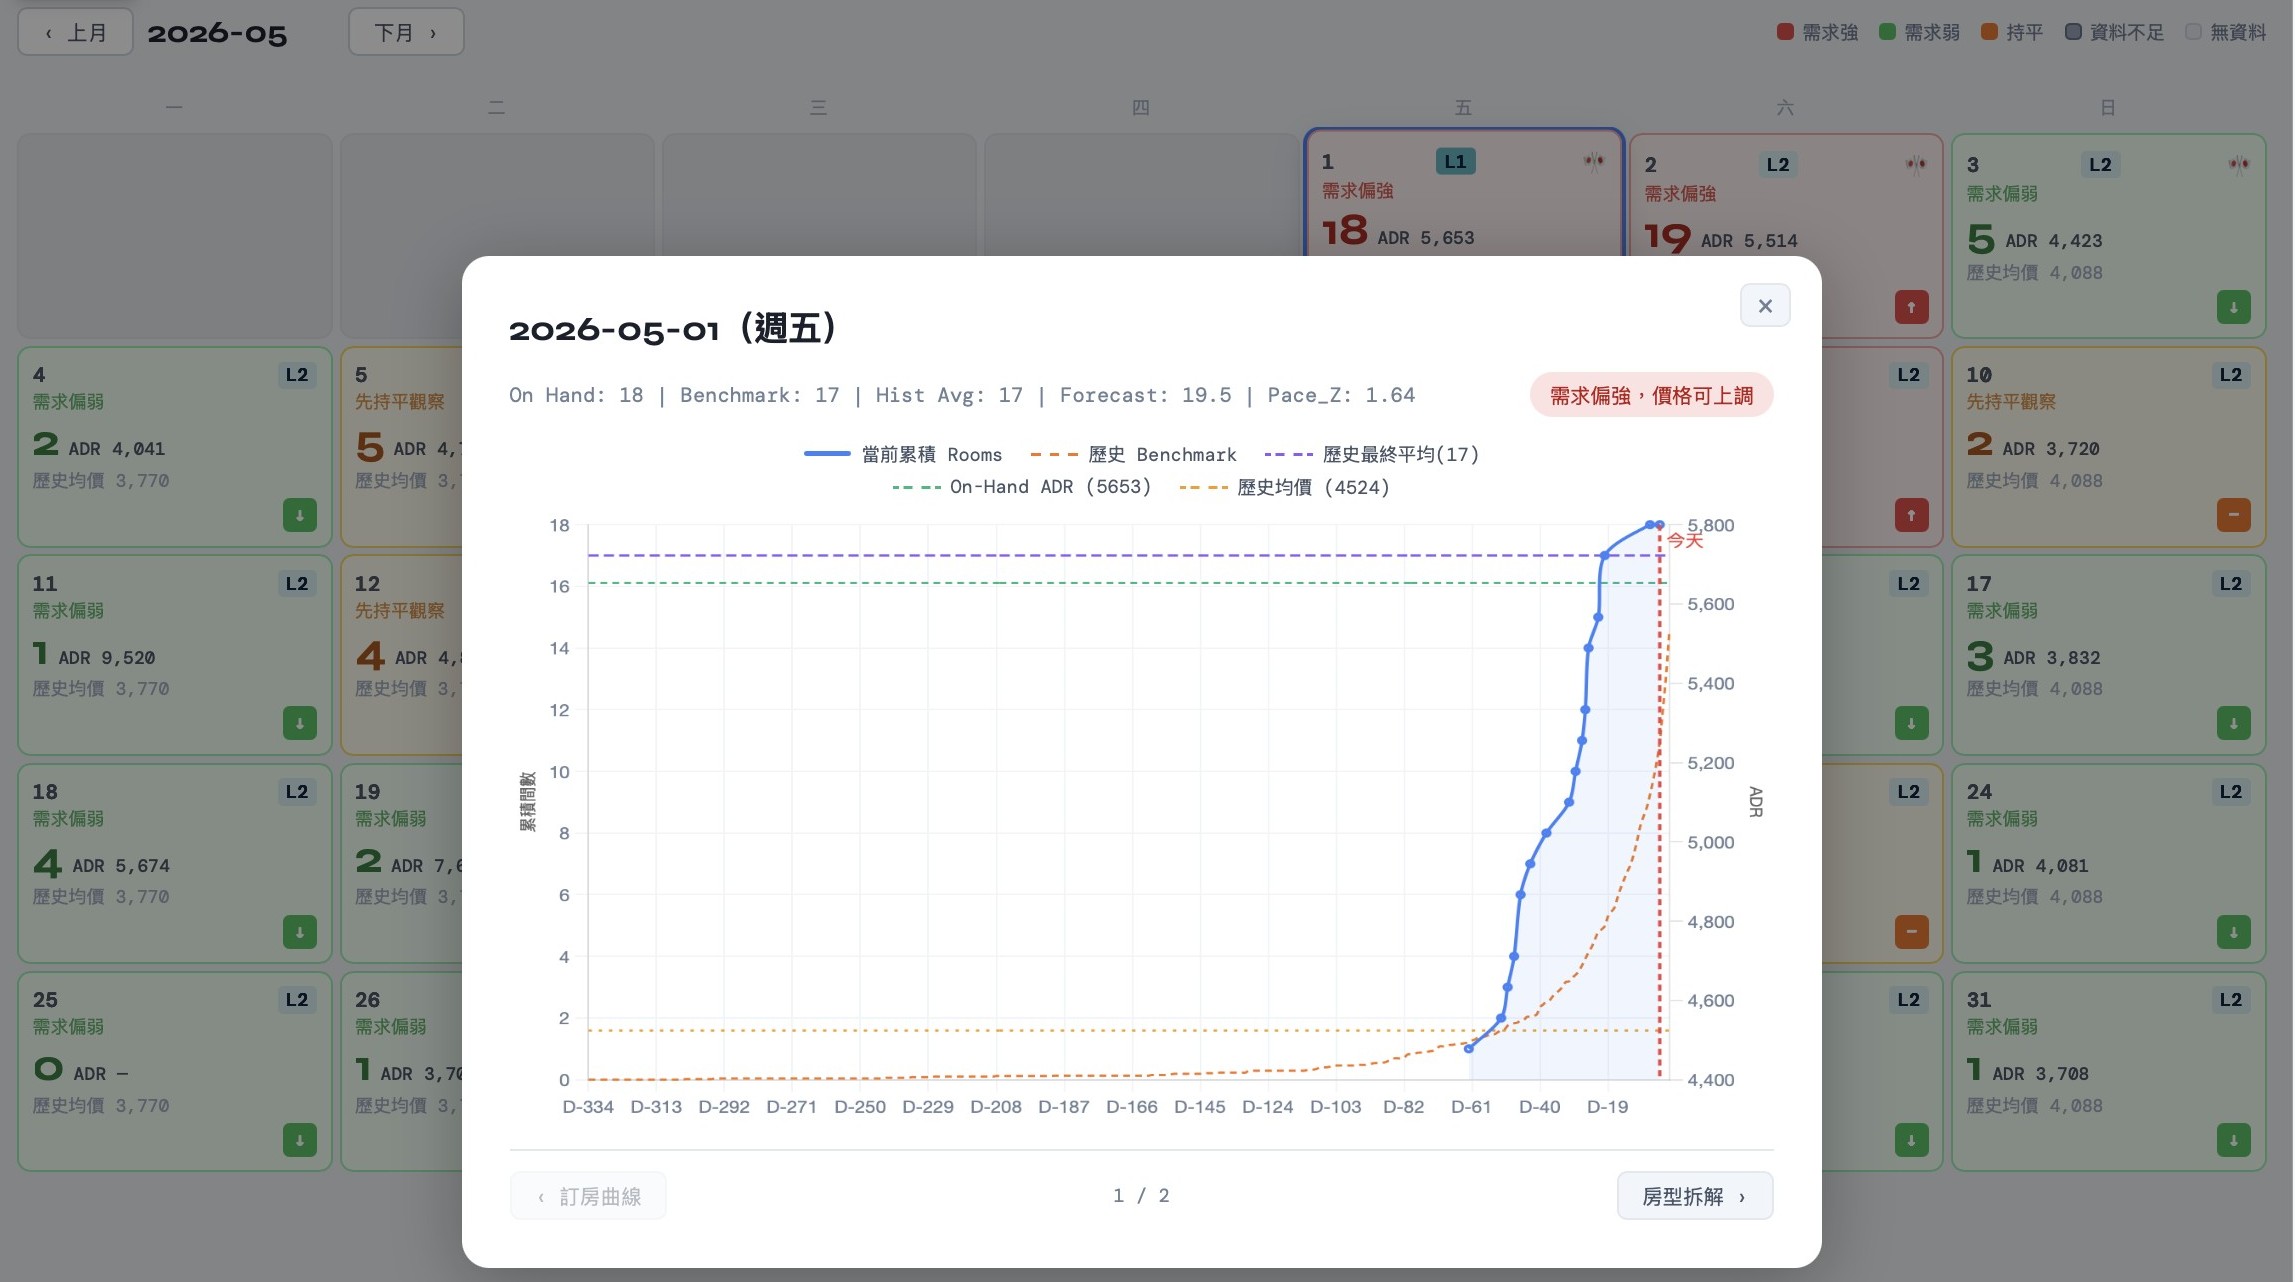
Task: Click L2 badge on day 18 card
Action: pyautogui.click(x=297, y=791)
